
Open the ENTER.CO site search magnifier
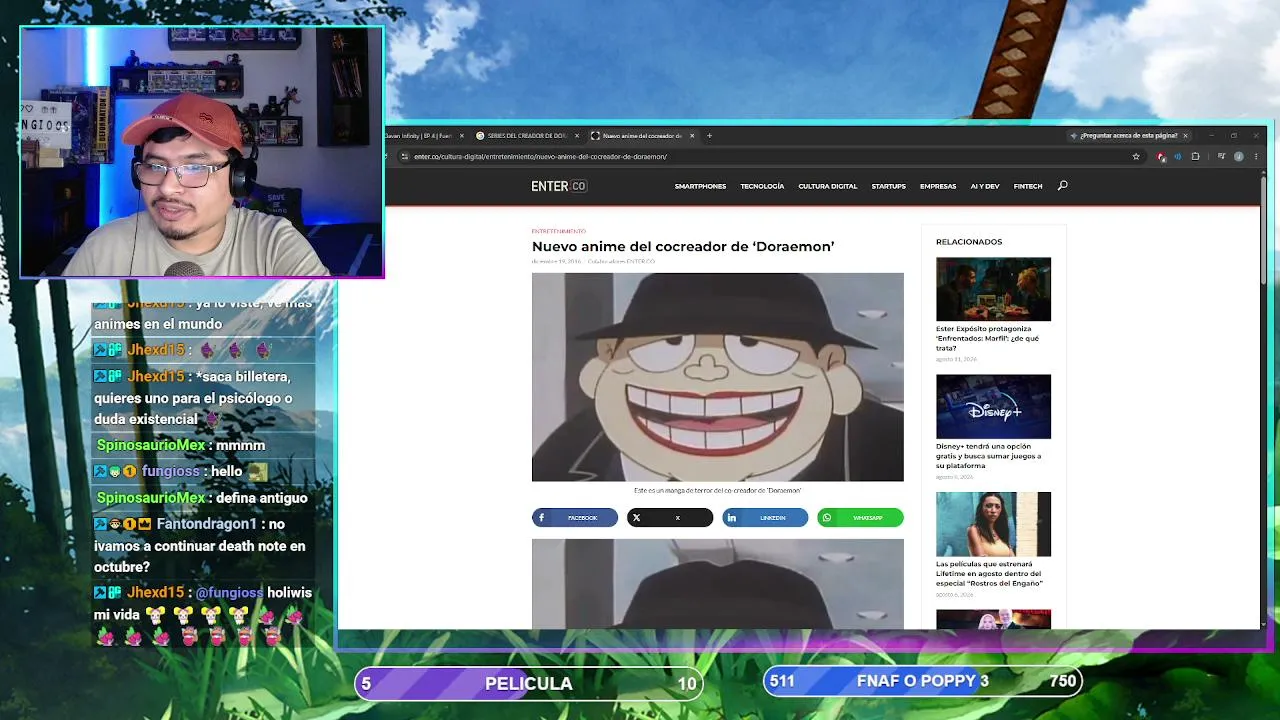[x=1062, y=185]
